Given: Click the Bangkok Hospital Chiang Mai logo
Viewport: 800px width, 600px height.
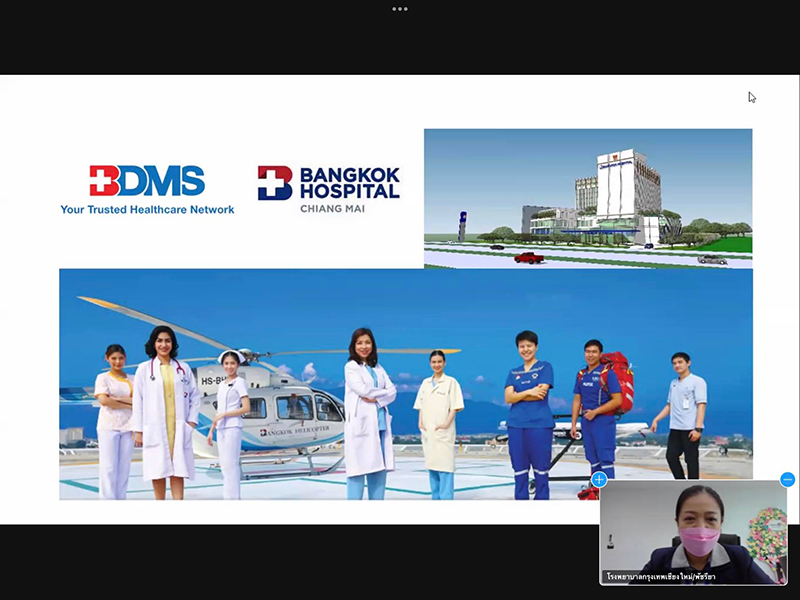Looking at the screenshot, I should (329, 189).
